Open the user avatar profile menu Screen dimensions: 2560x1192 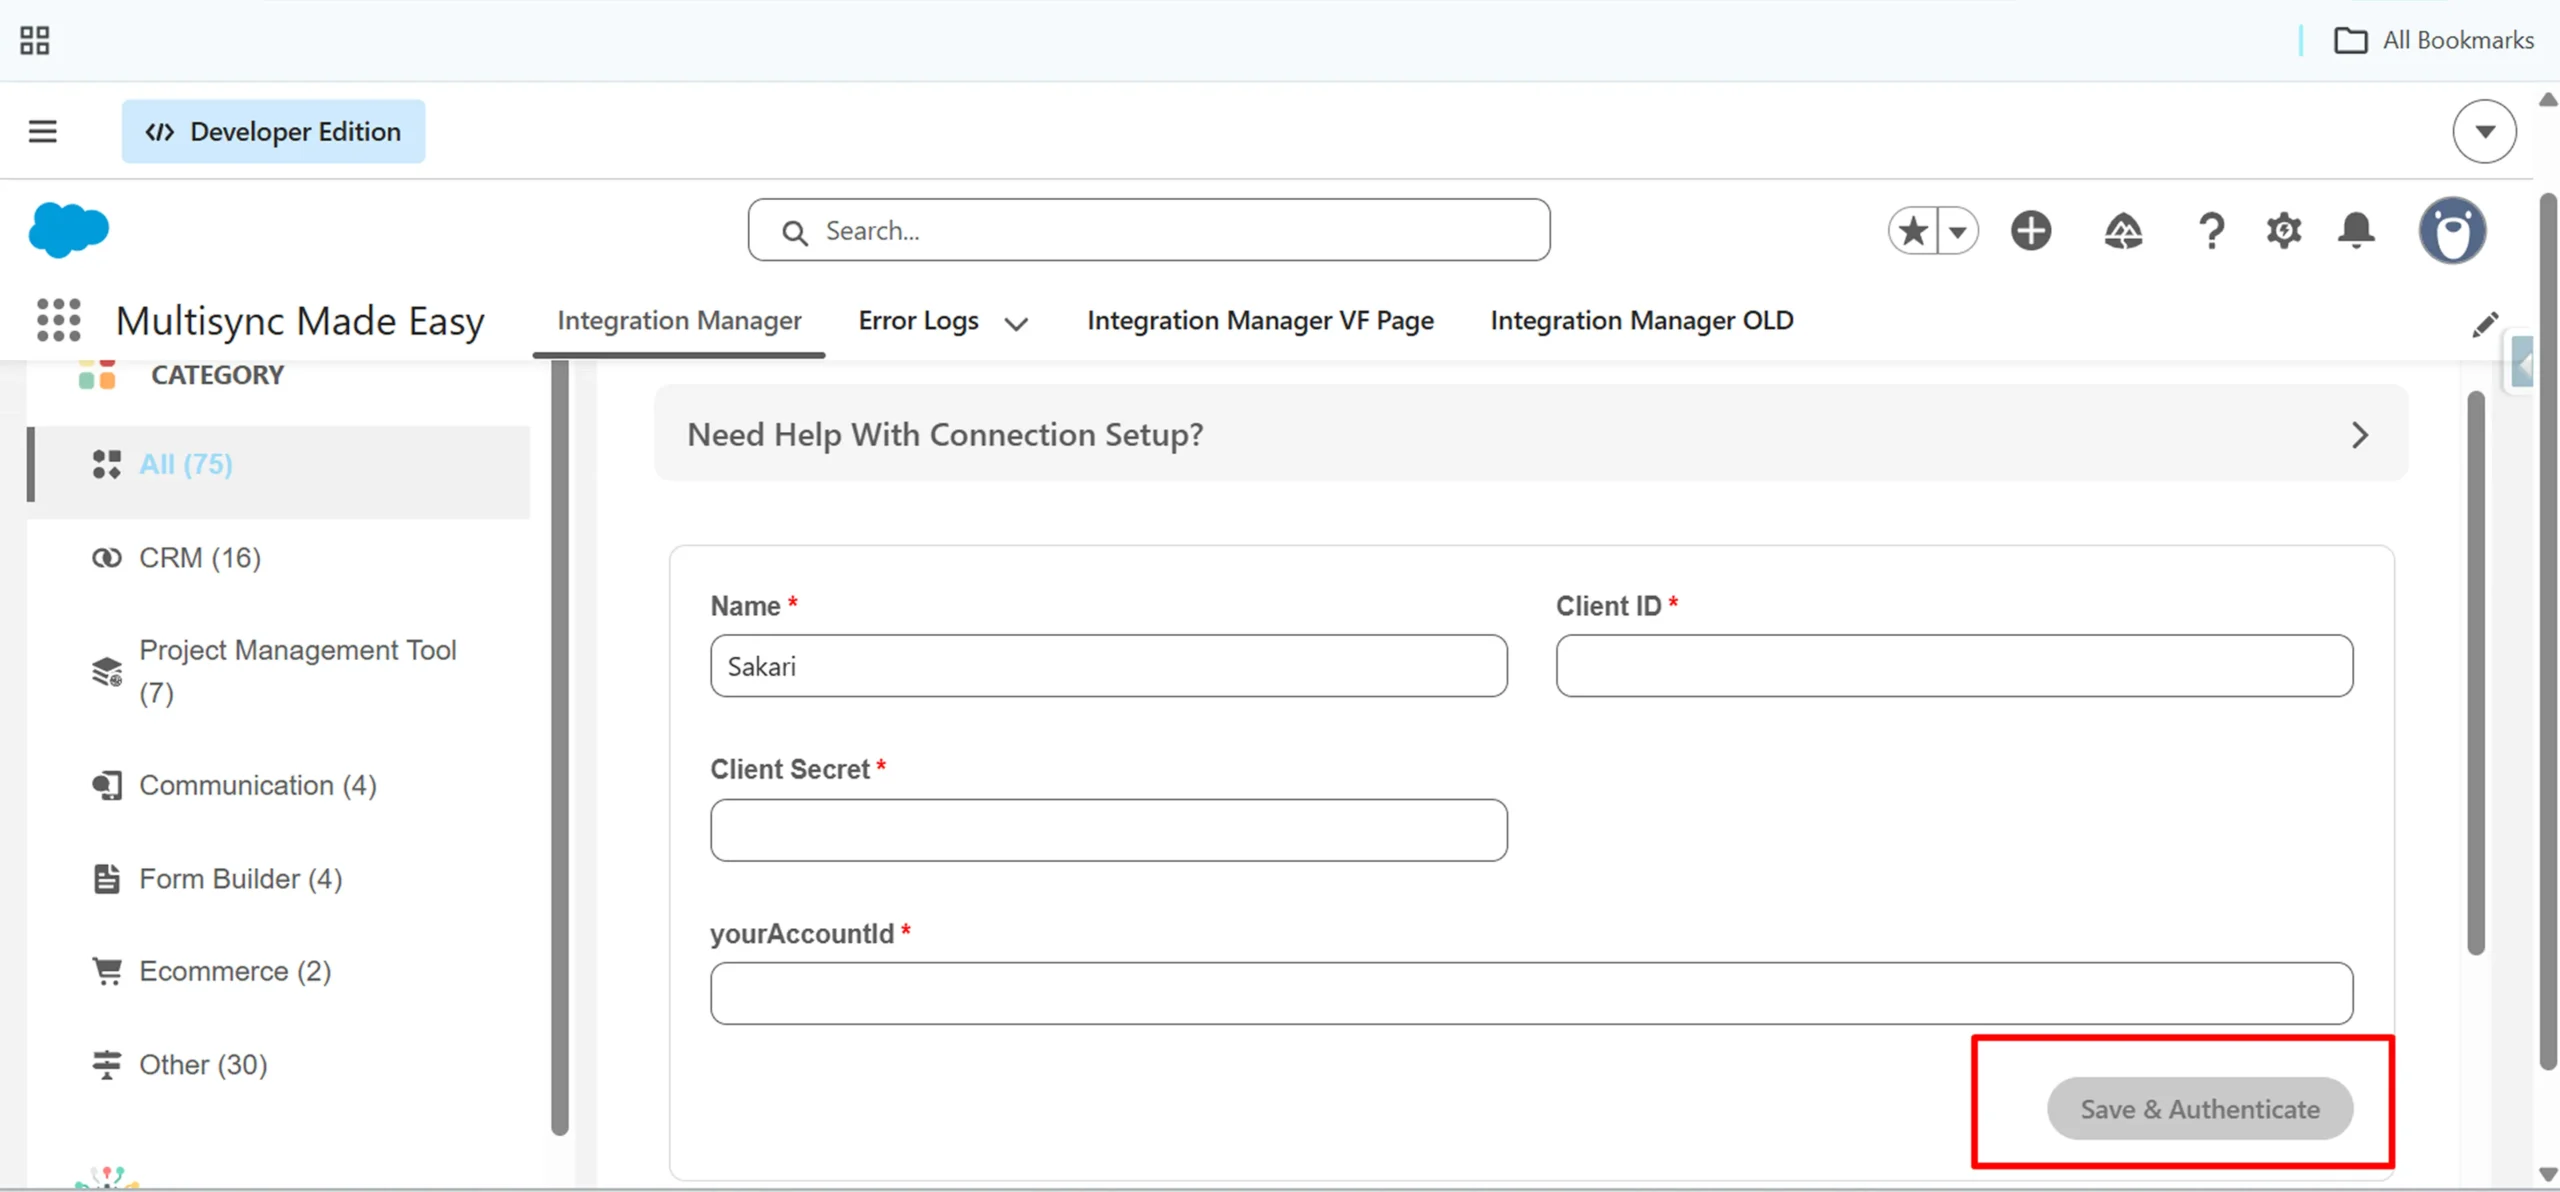(2452, 231)
